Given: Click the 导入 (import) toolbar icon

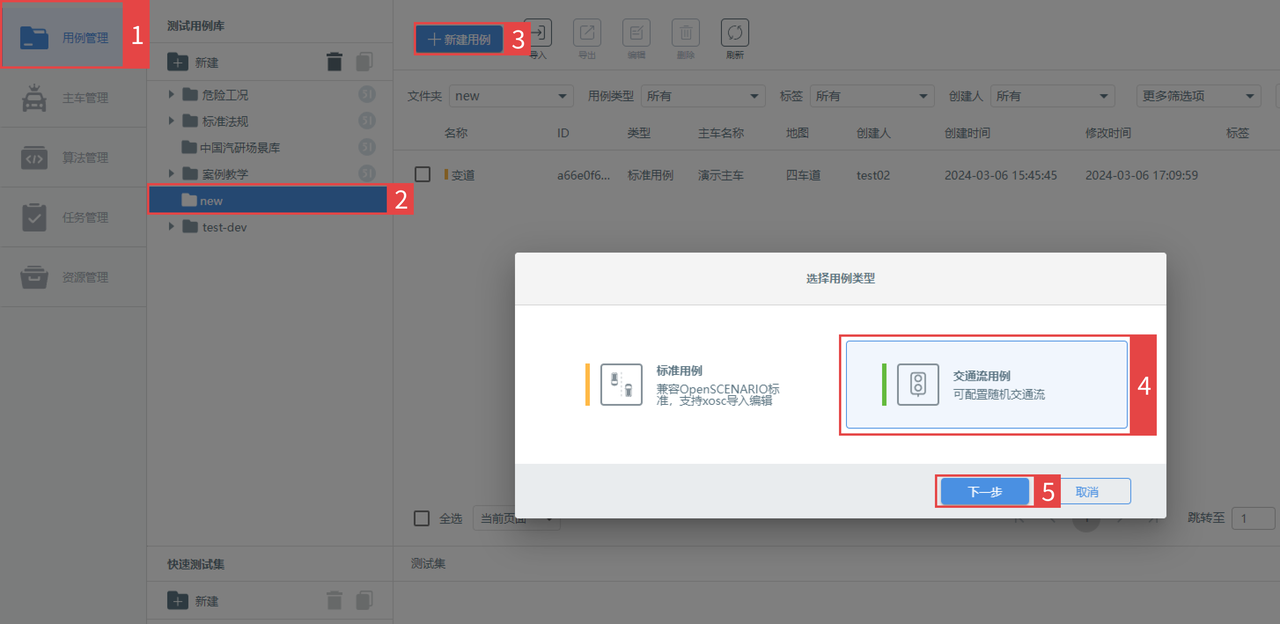Looking at the screenshot, I should coord(538,34).
